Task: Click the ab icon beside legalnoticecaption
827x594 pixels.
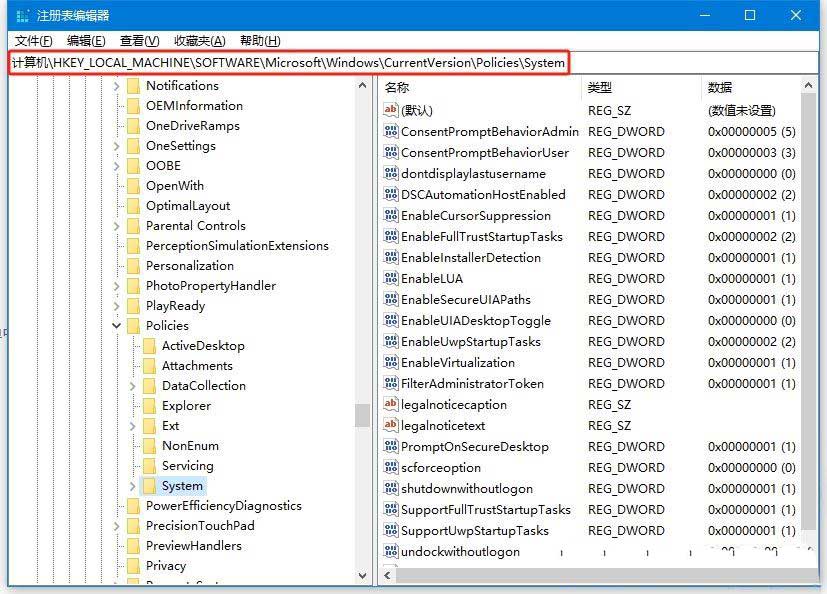Action: coord(390,404)
